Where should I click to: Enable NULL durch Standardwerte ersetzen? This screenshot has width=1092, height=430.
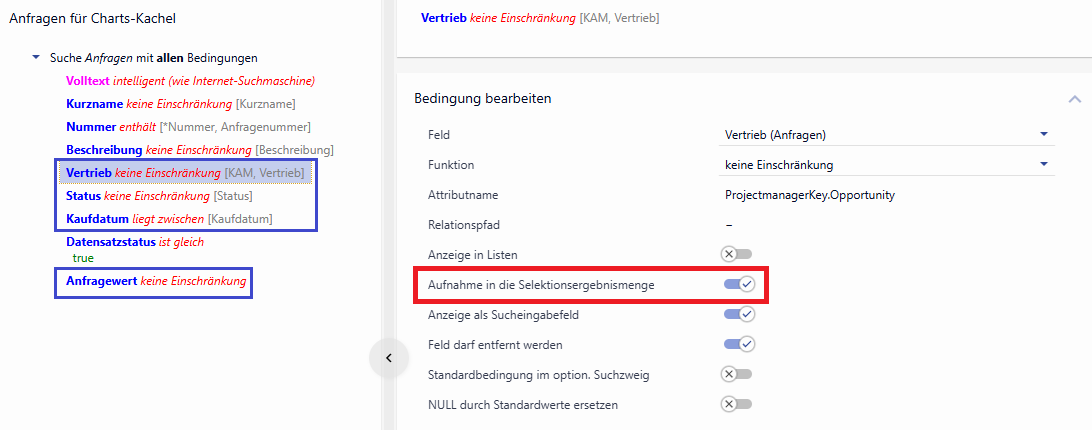[x=738, y=404]
